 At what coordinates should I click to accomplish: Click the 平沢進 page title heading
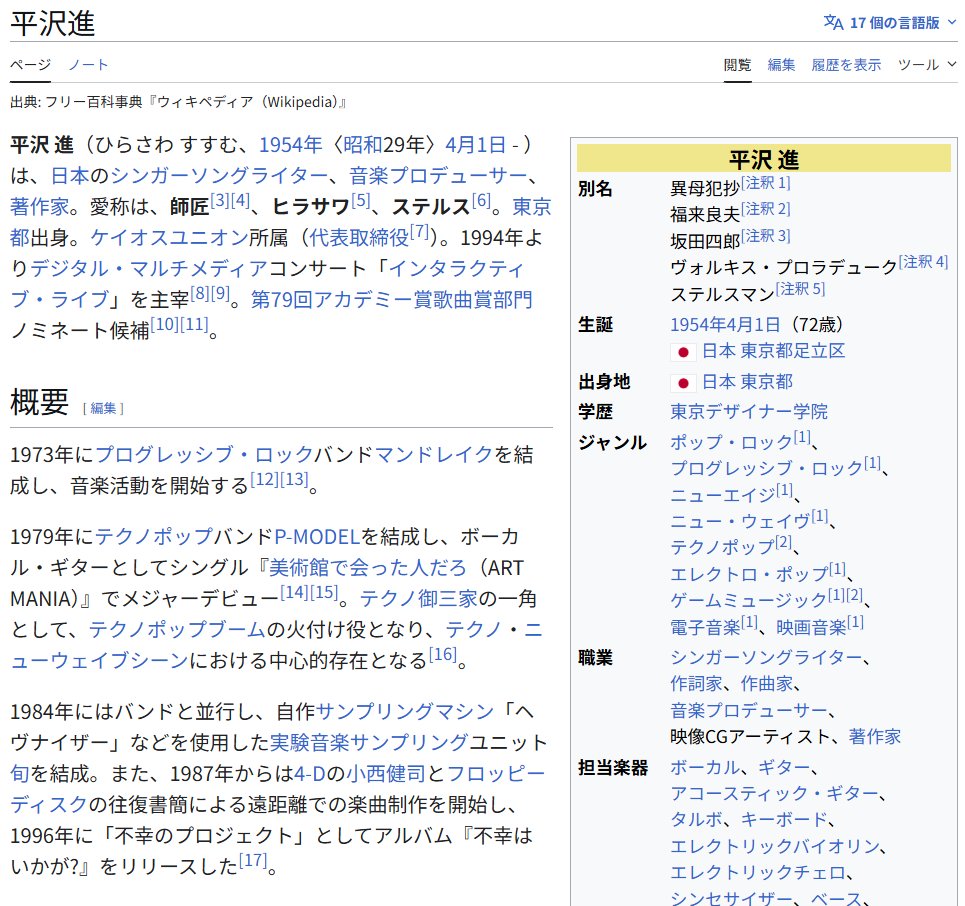pos(53,24)
